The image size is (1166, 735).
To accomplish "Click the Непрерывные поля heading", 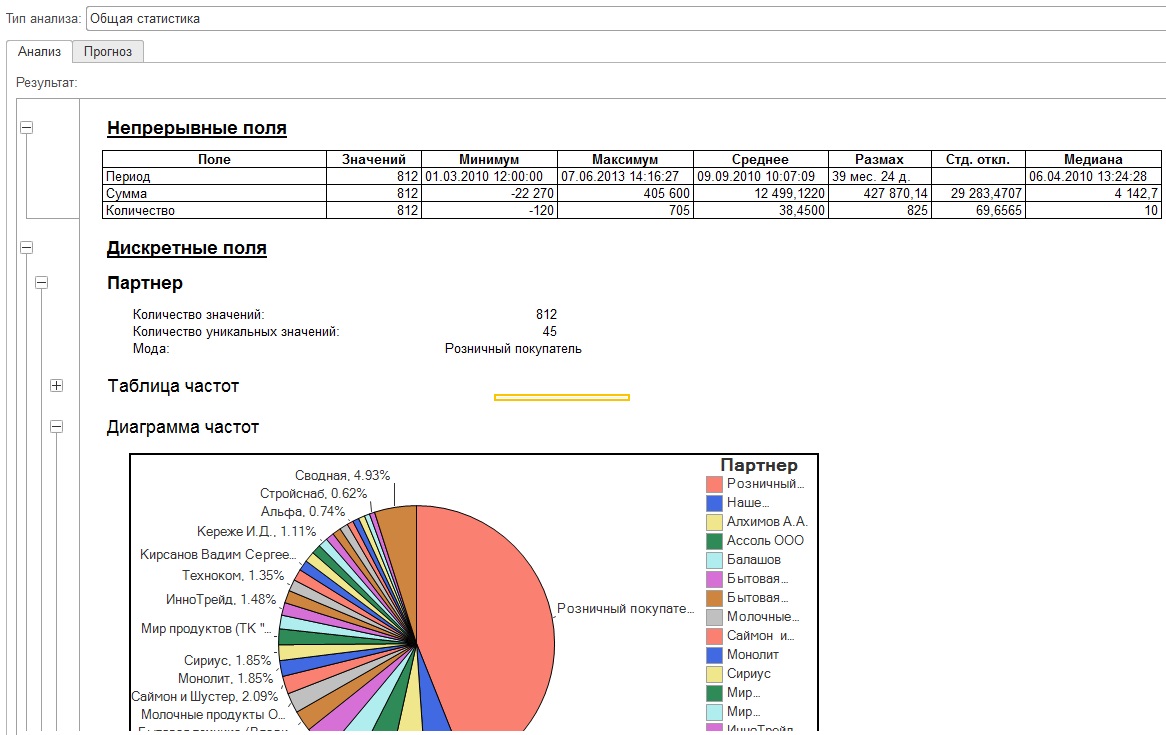I will (197, 128).
